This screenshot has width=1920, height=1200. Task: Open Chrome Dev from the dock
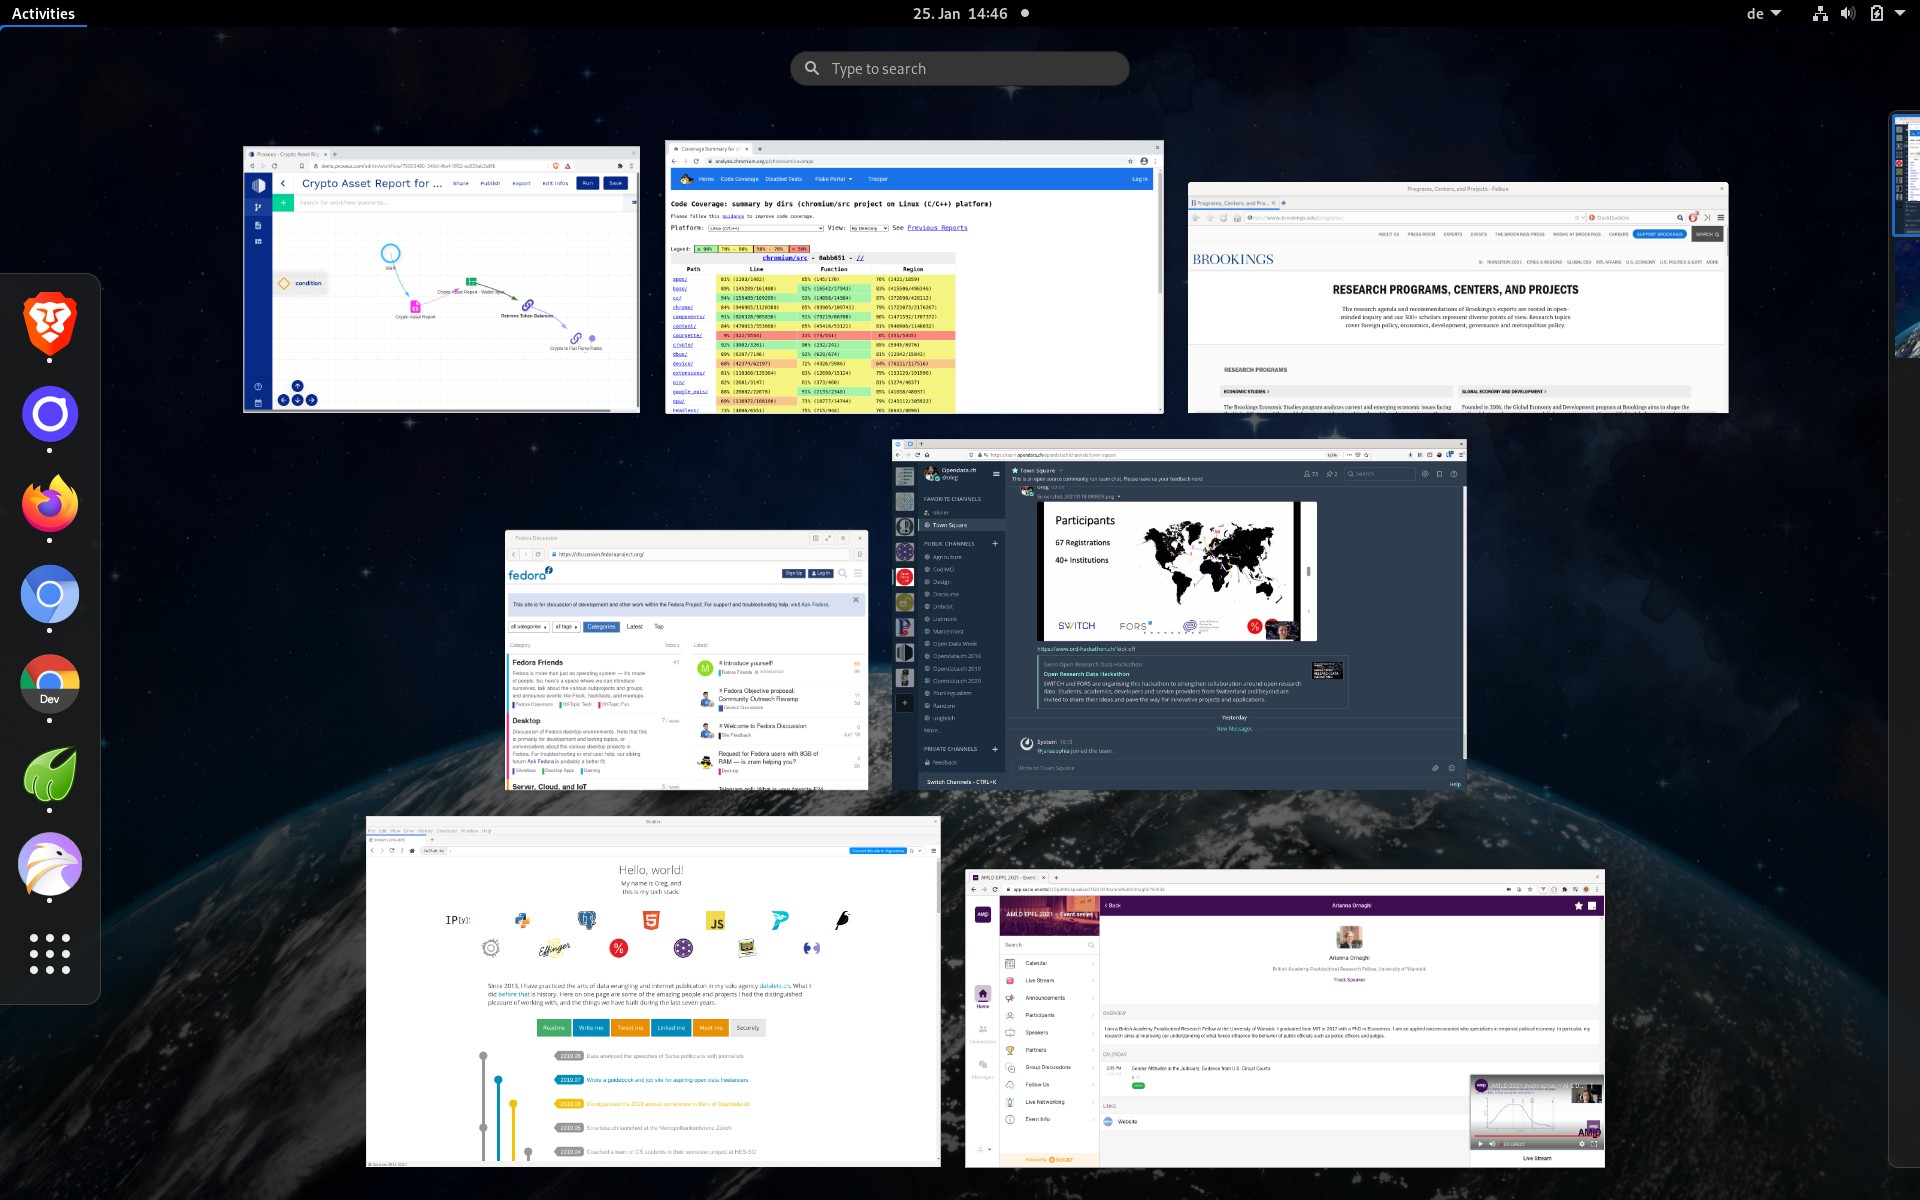tap(50, 684)
